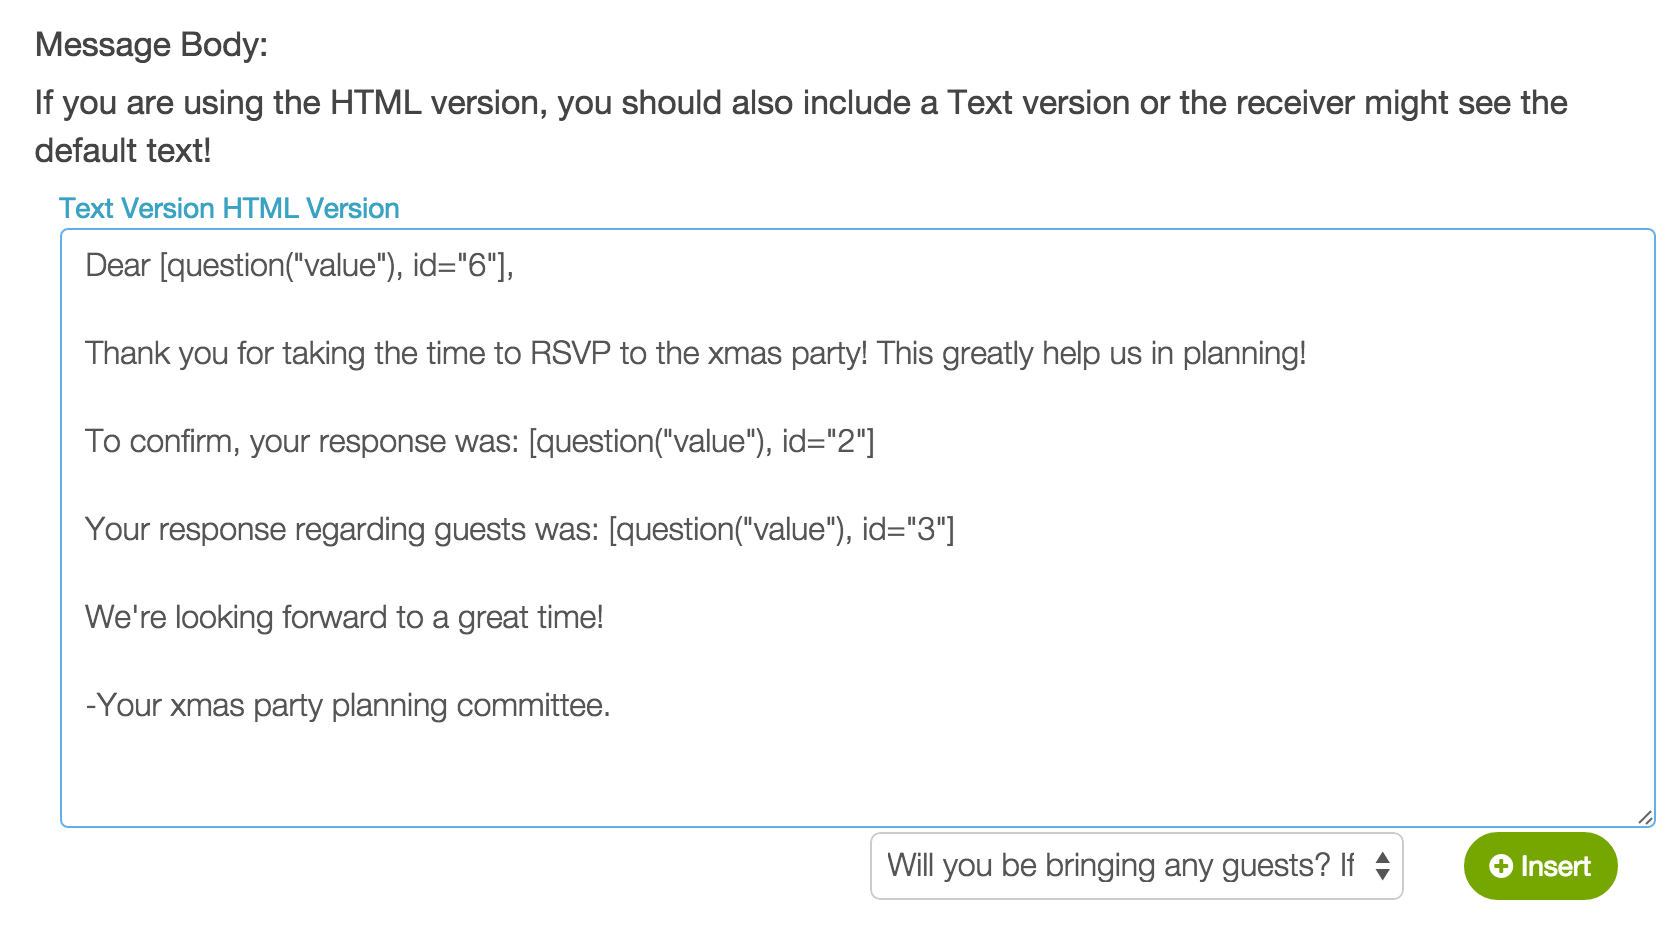1670x936 pixels.
Task: Click the plus icon on Insert button
Action: coord(1501,866)
